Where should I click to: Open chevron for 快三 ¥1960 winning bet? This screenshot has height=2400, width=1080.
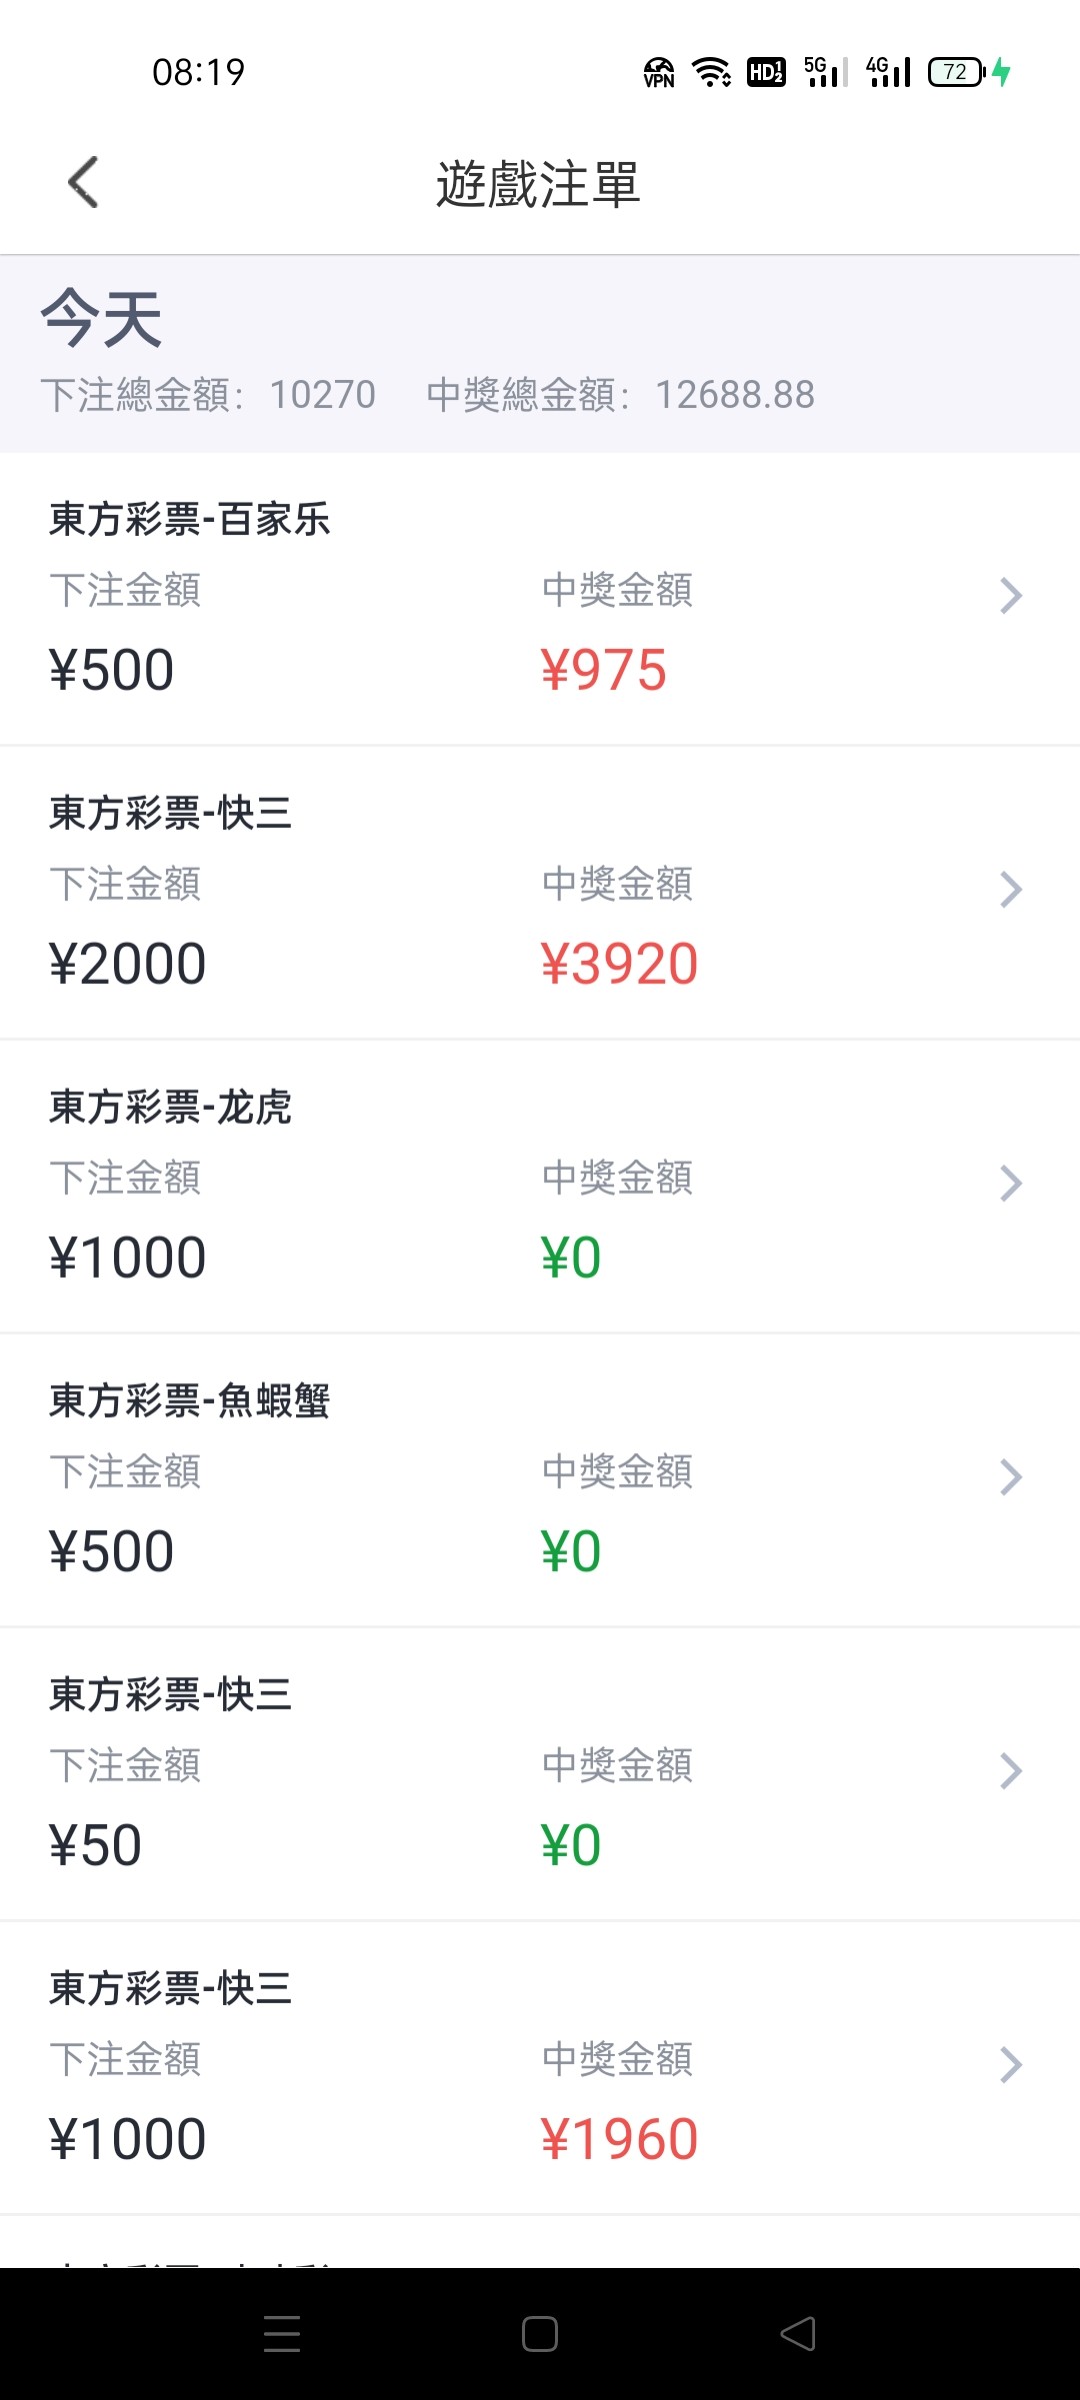click(1010, 2066)
